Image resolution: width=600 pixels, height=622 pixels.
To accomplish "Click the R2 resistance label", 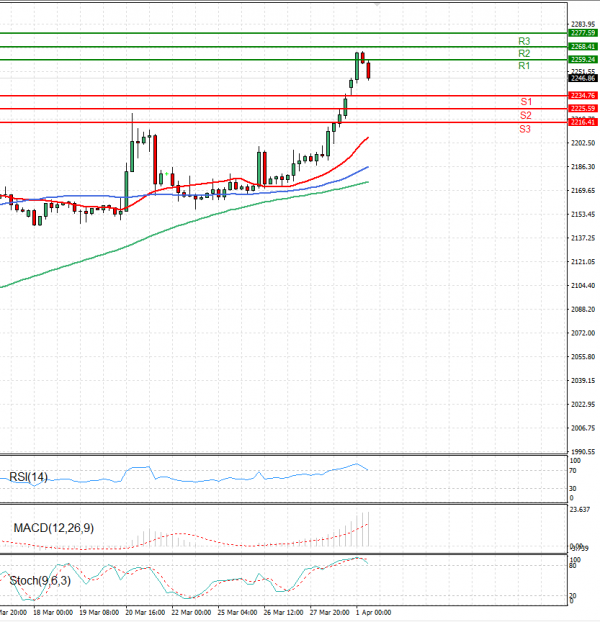I will tap(524, 53).
